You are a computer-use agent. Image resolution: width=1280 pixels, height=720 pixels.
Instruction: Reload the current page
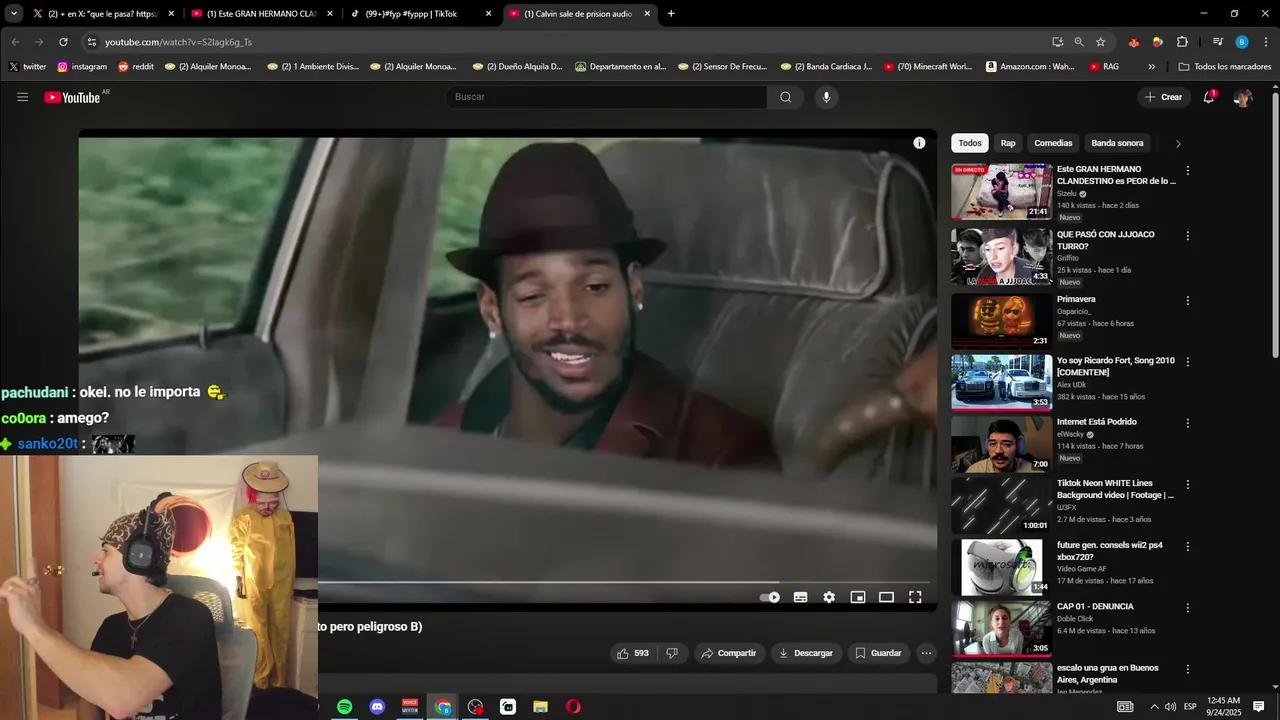pyautogui.click(x=63, y=42)
